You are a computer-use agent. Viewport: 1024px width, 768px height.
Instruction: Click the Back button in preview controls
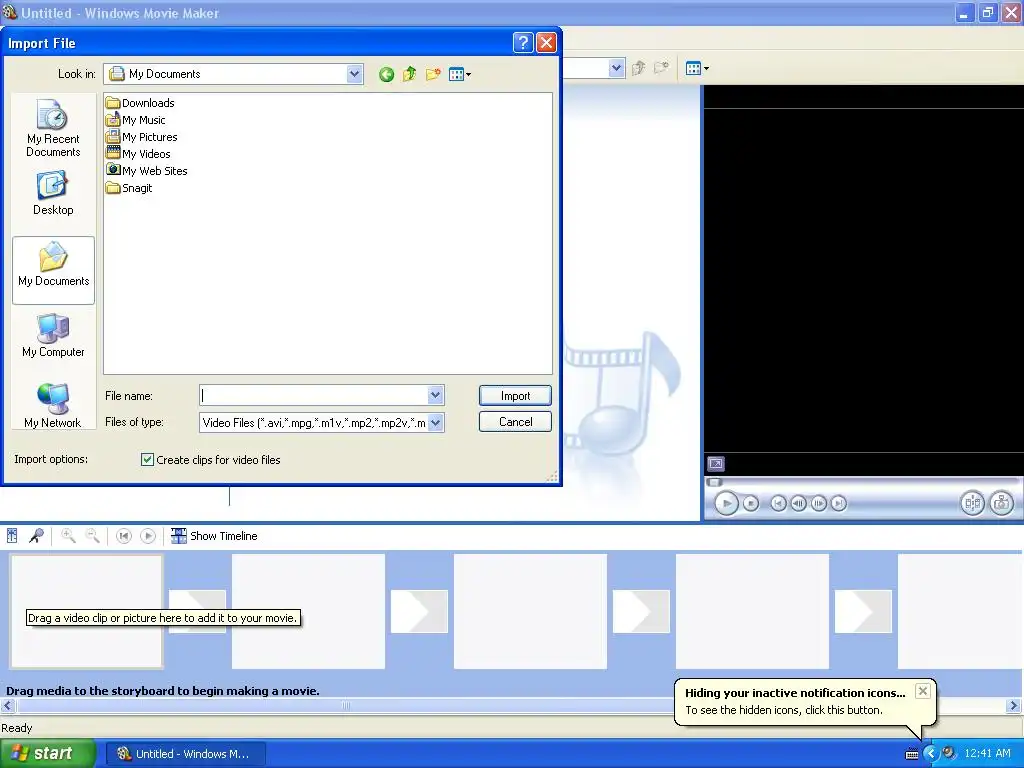[x=778, y=504]
